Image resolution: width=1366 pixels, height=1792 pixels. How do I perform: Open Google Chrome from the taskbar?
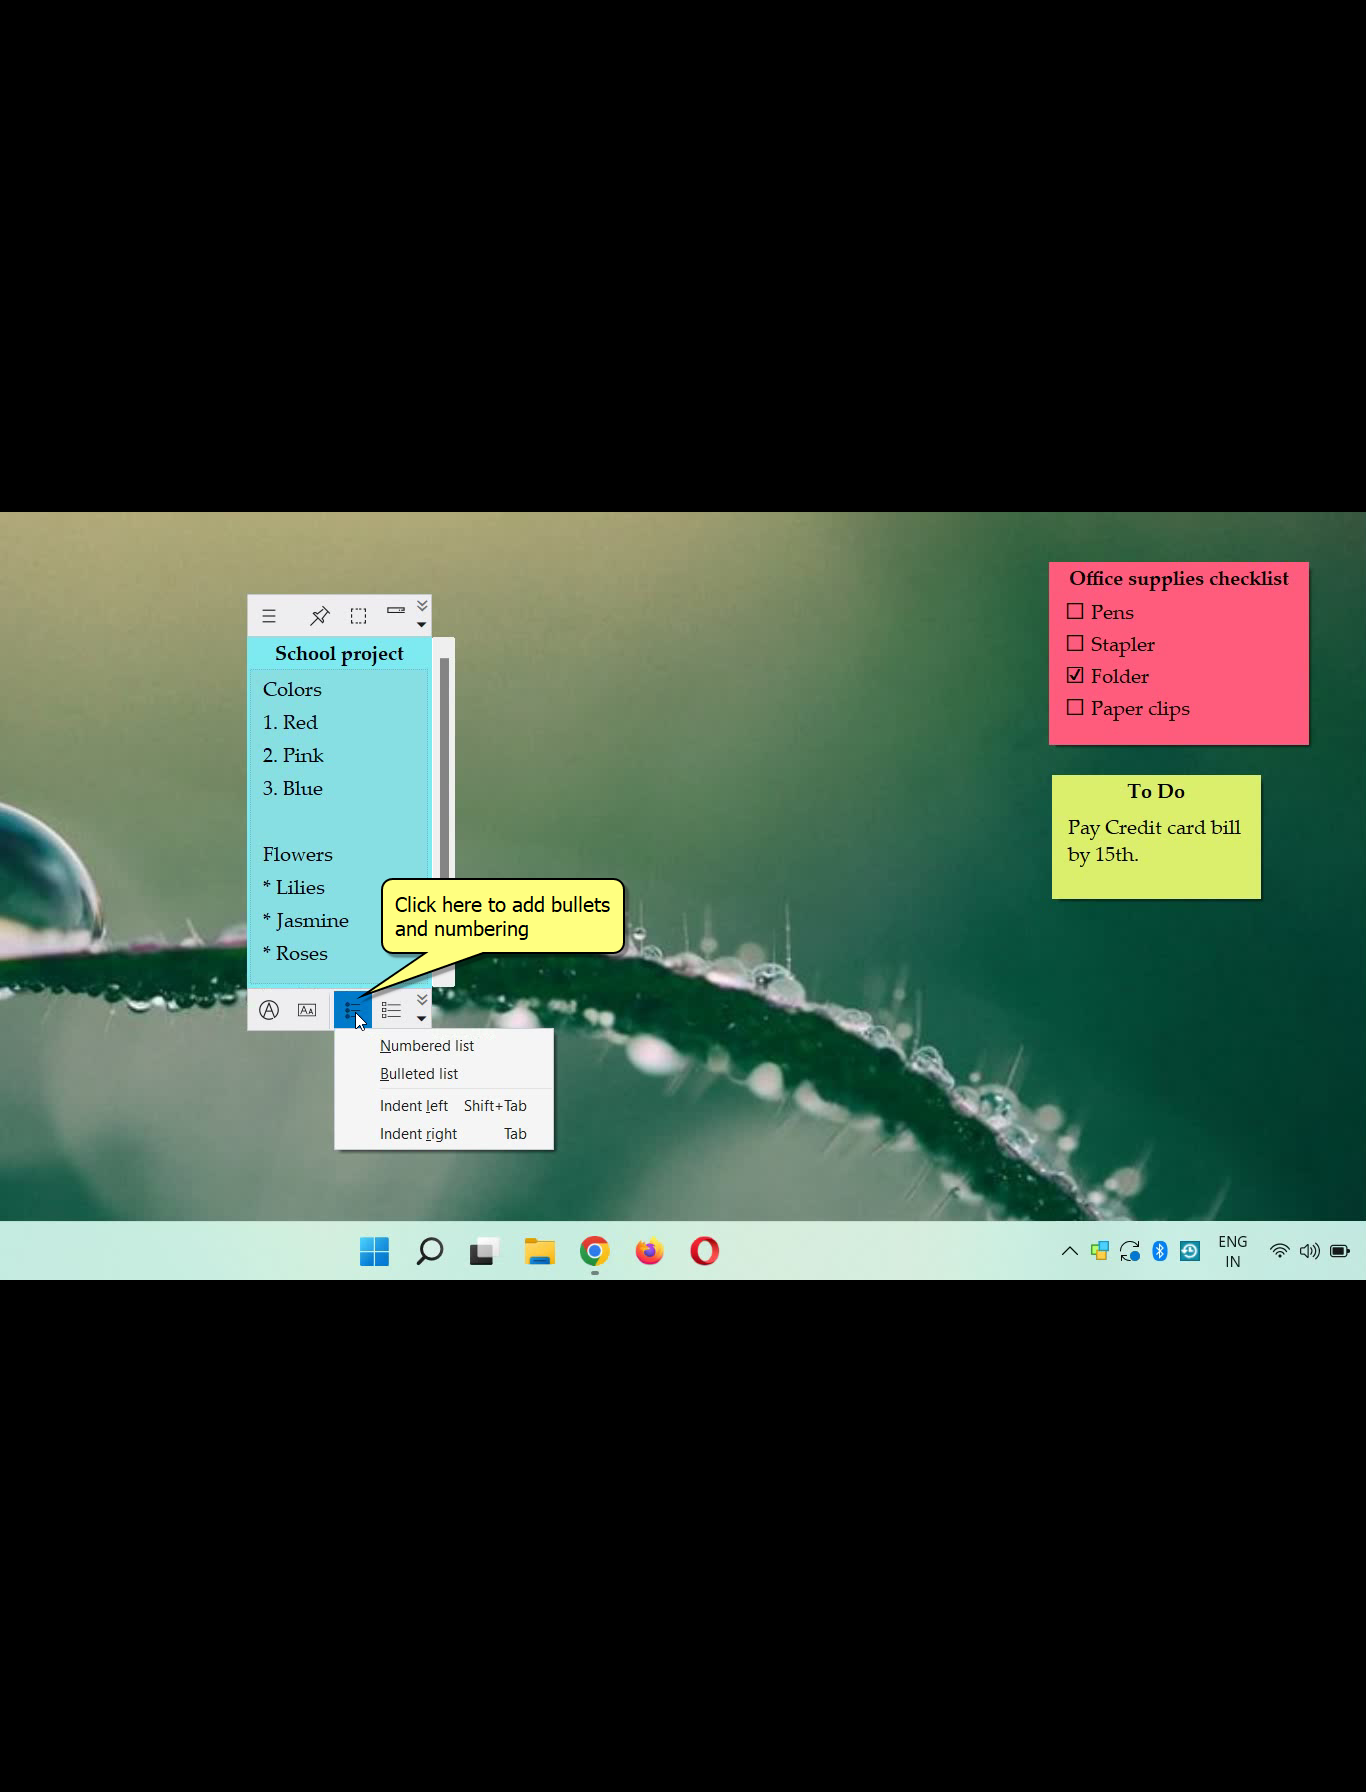point(594,1251)
